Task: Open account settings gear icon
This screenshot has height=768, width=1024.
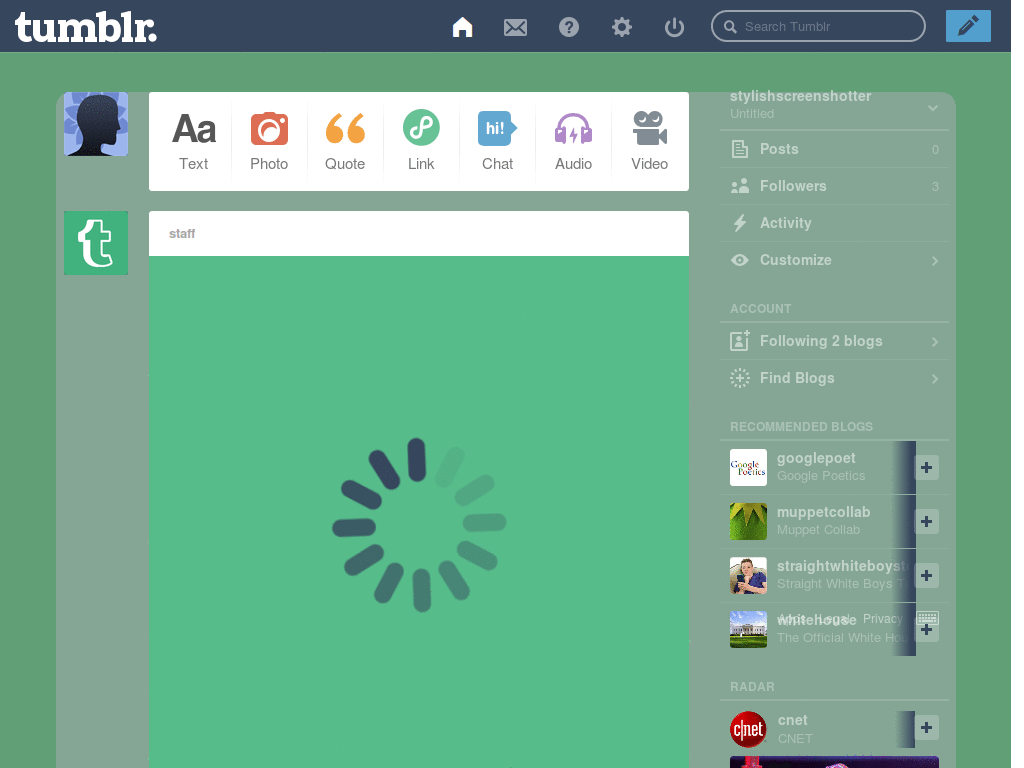Action: (x=622, y=27)
